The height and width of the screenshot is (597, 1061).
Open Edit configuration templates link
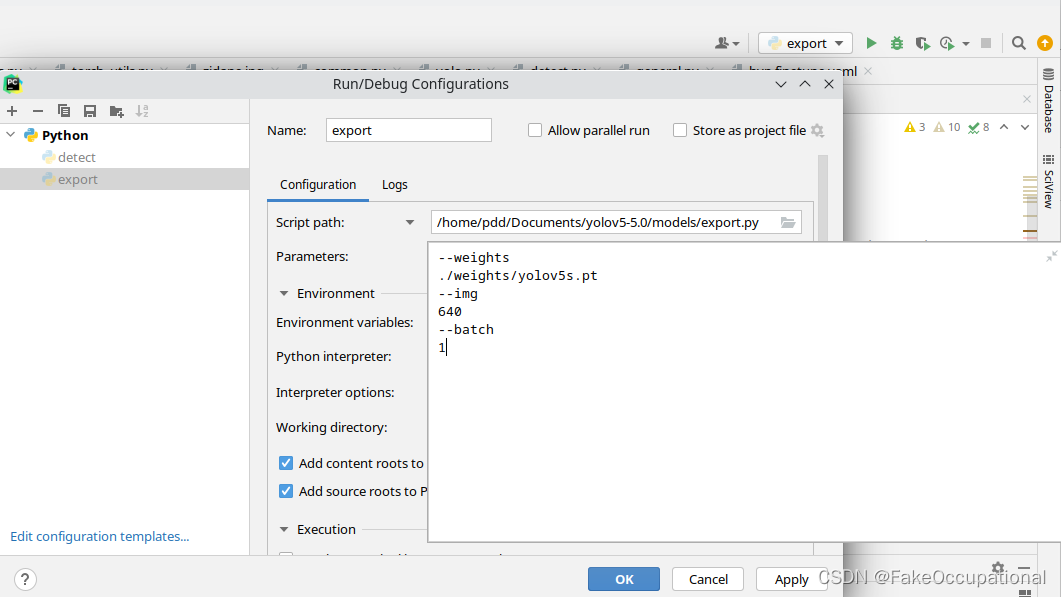point(99,536)
